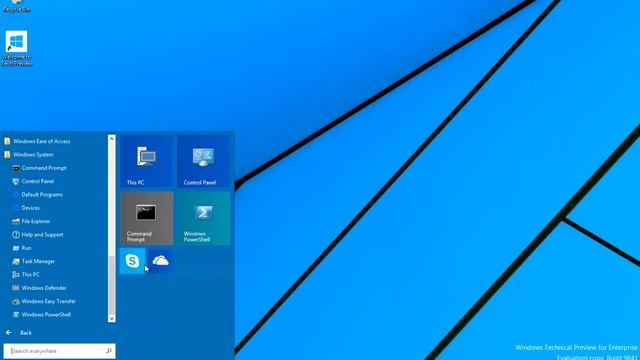Click the apps list scrollbar thumb
This screenshot has height=360, width=640.
[x=111, y=284]
